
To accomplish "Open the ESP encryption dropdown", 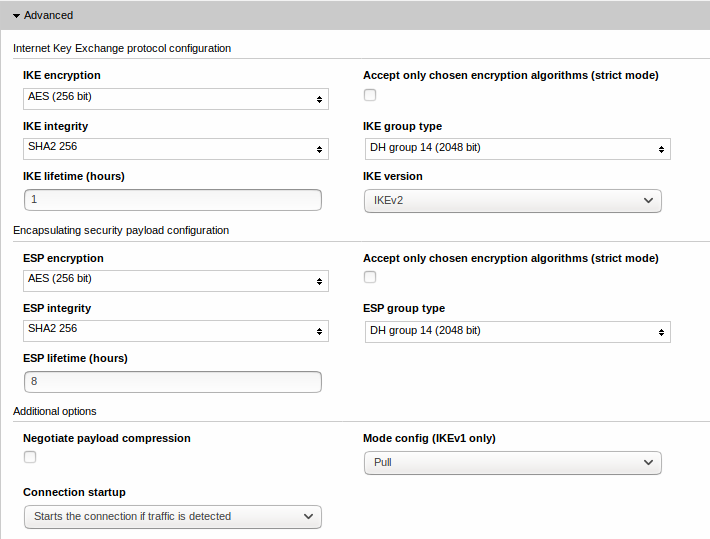I will pyautogui.click(x=176, y=281).
